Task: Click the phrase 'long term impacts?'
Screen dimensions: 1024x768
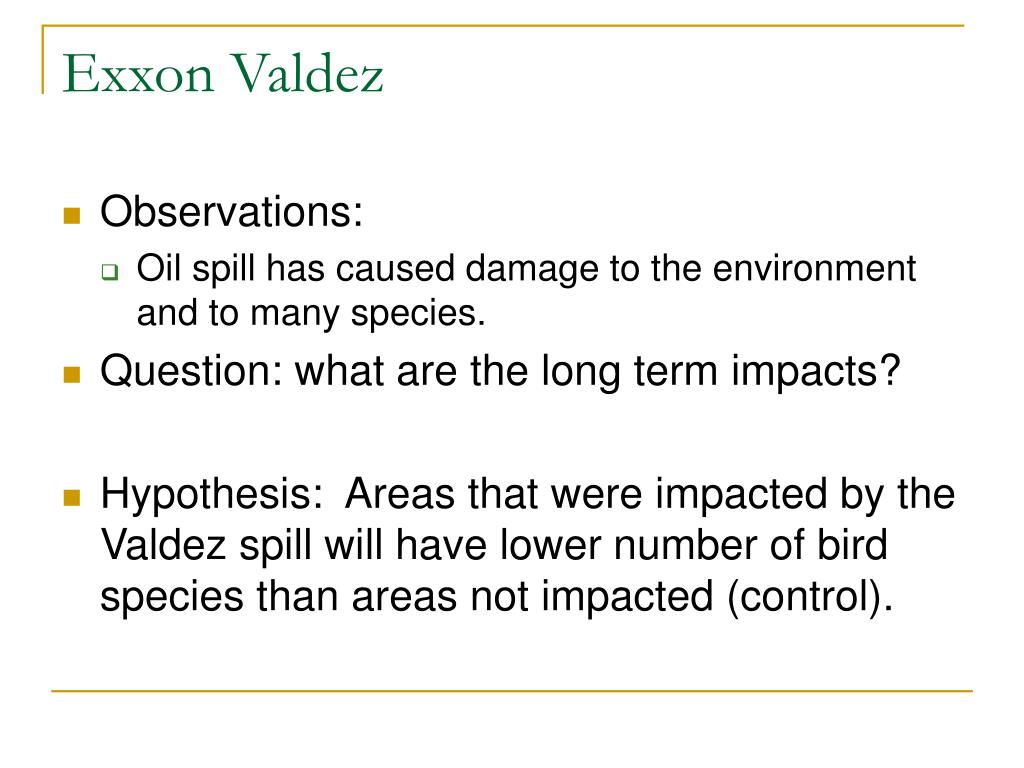Action: click(721, 372)
